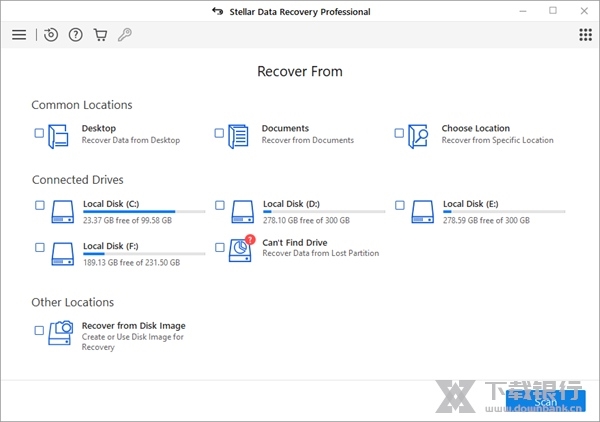Click the Choose Location search icon

tap(419, 135)
